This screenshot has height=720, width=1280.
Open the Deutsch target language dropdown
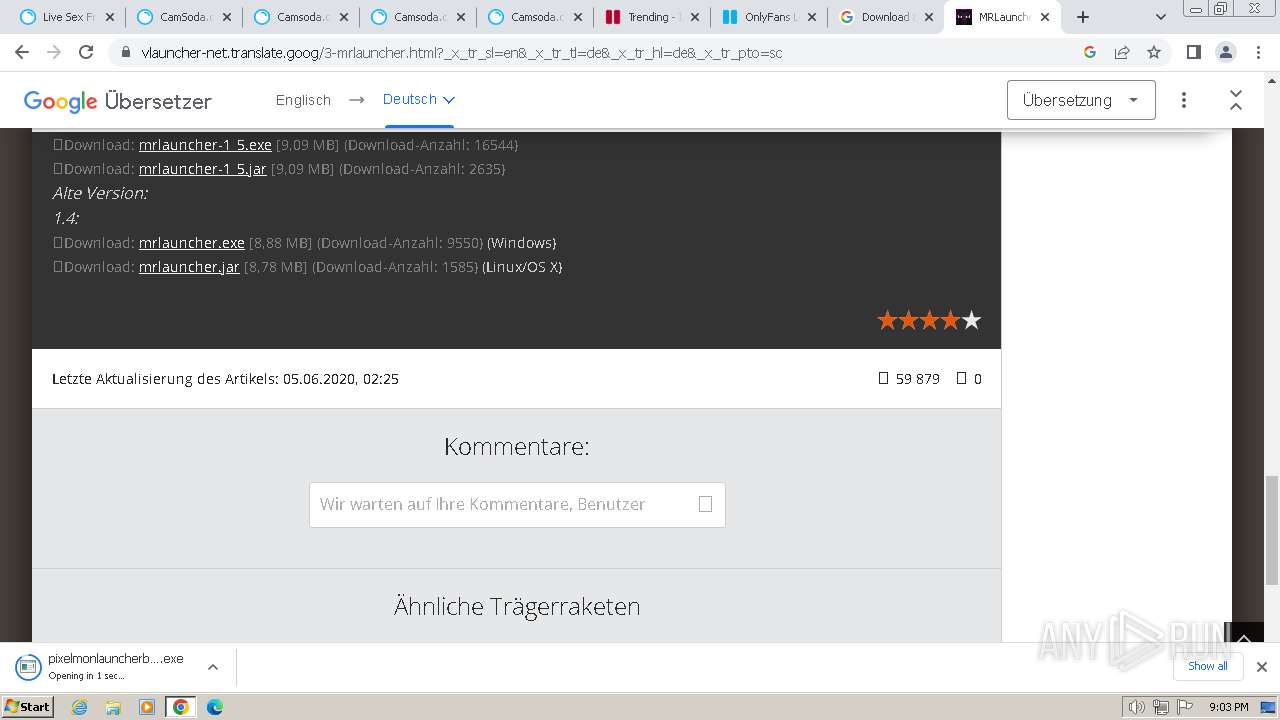point(419,99)
